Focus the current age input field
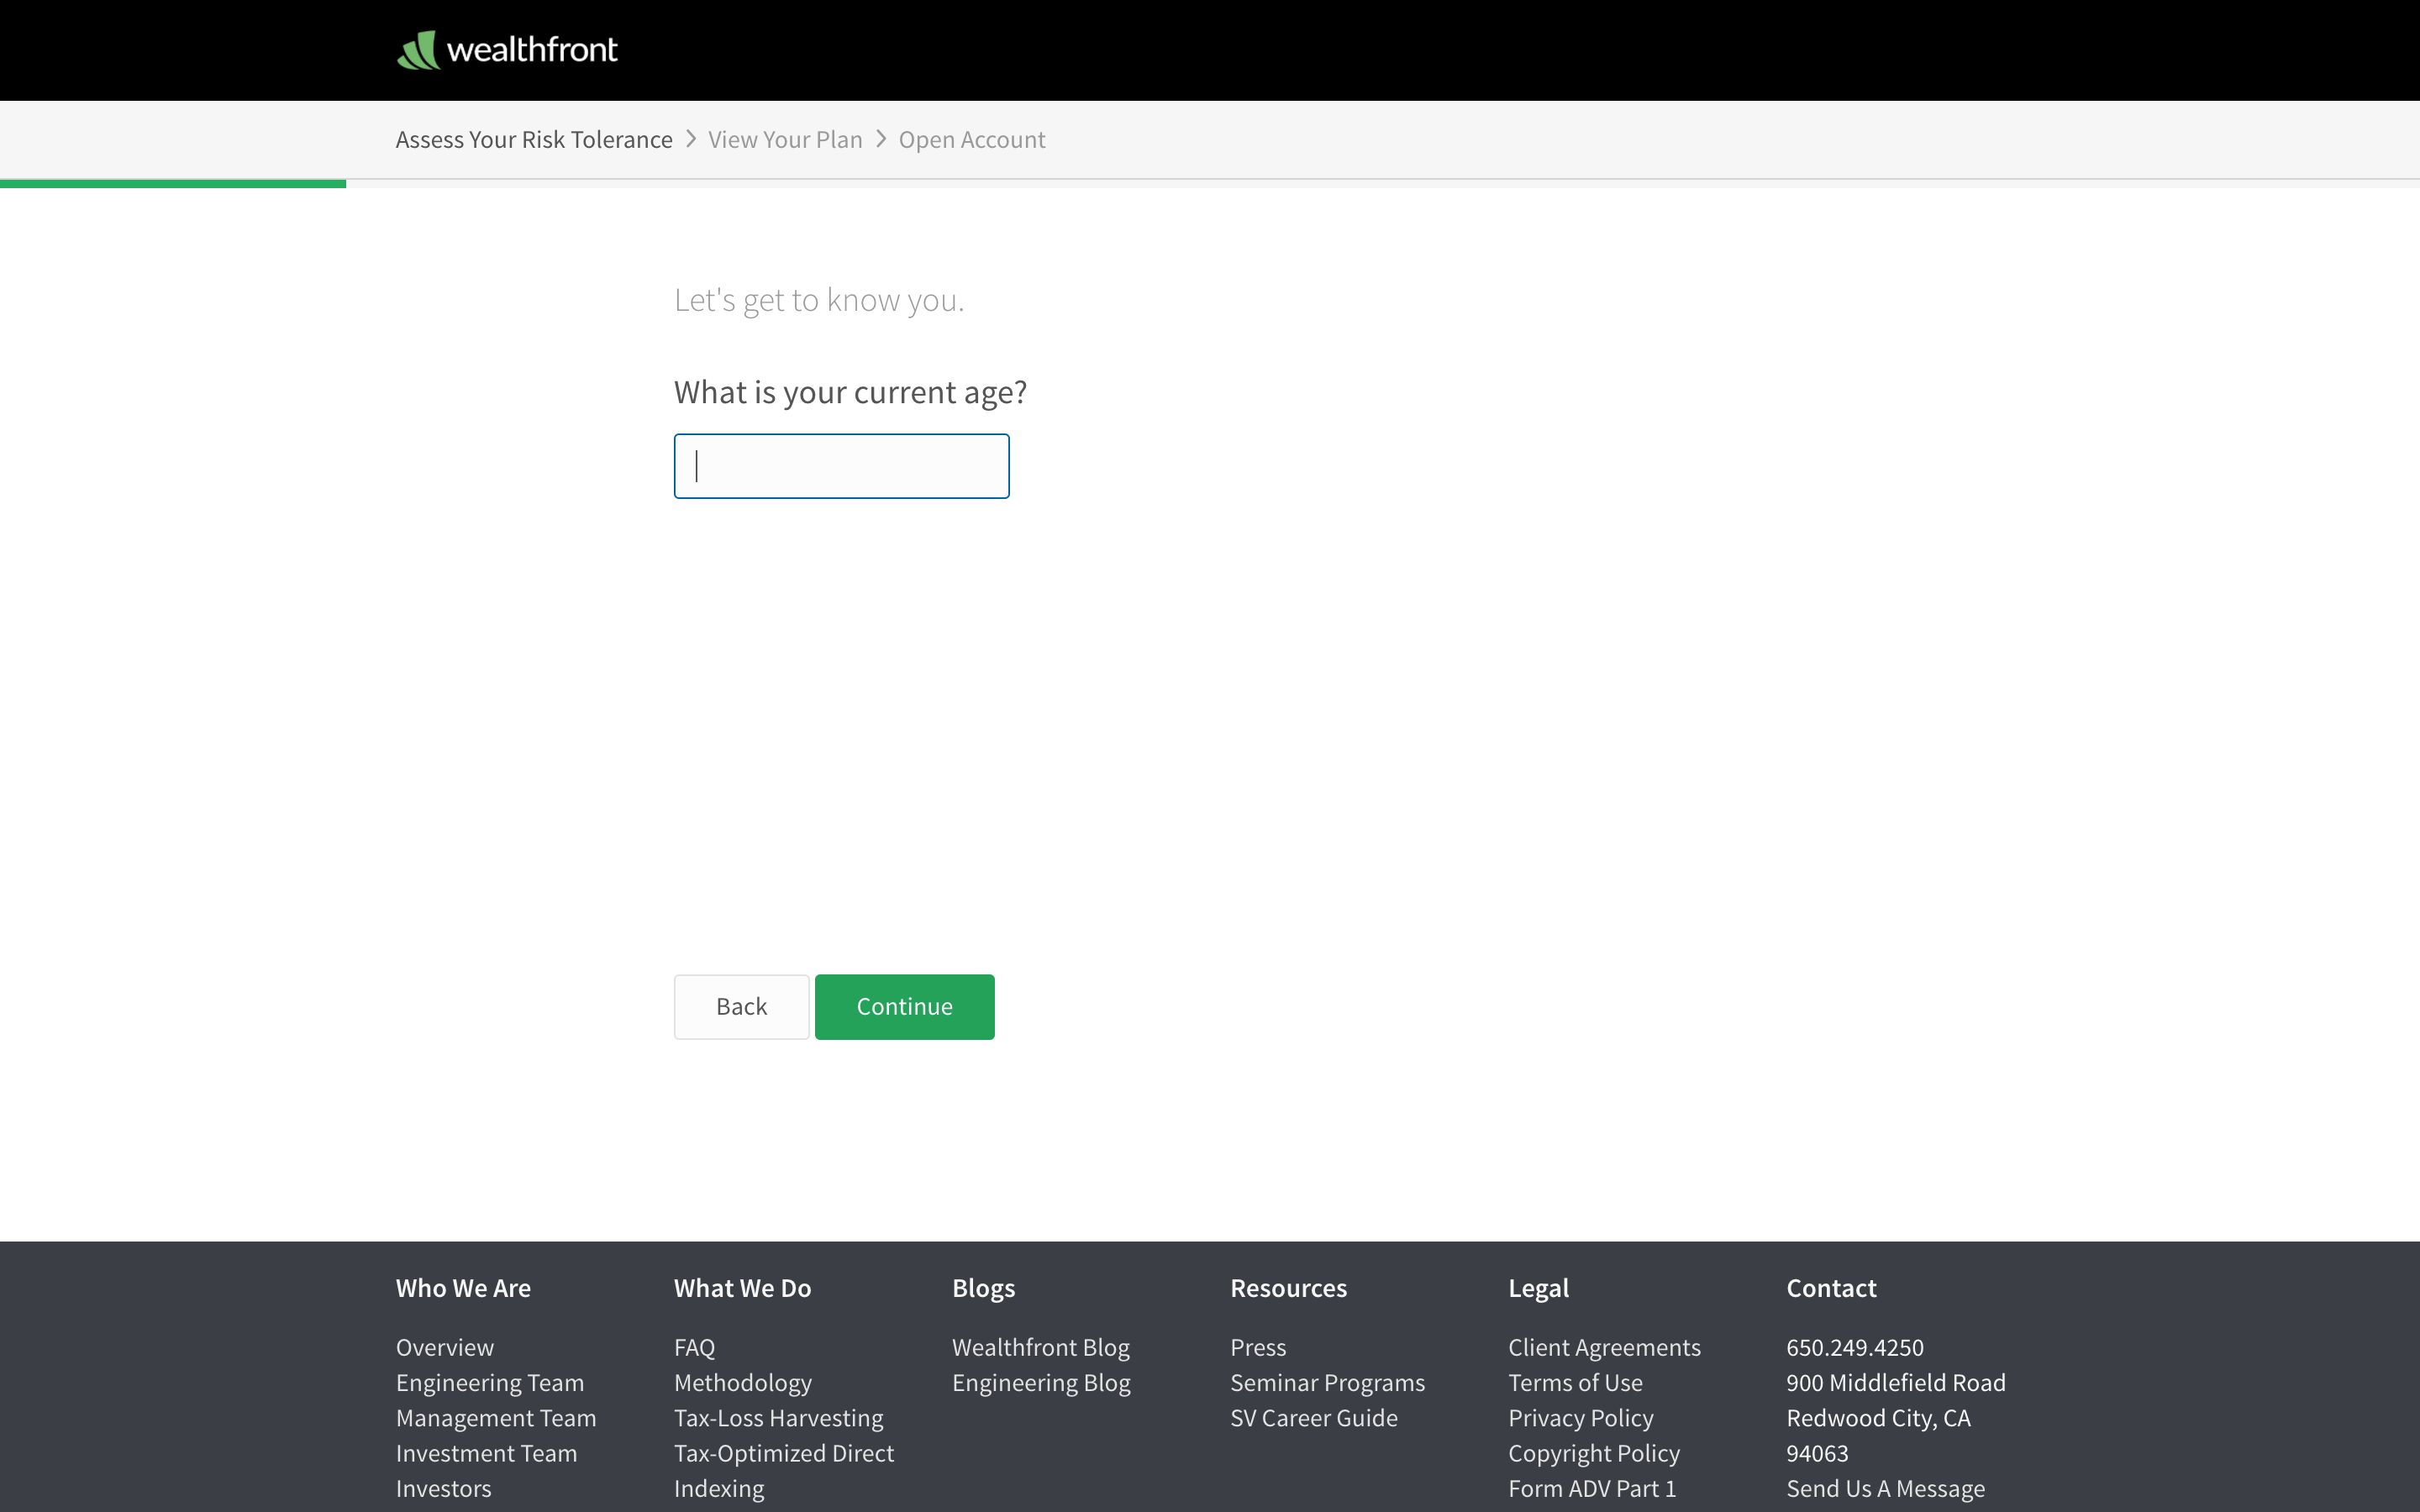Viewport: 2420px width, 1512px height. point(842,466)
